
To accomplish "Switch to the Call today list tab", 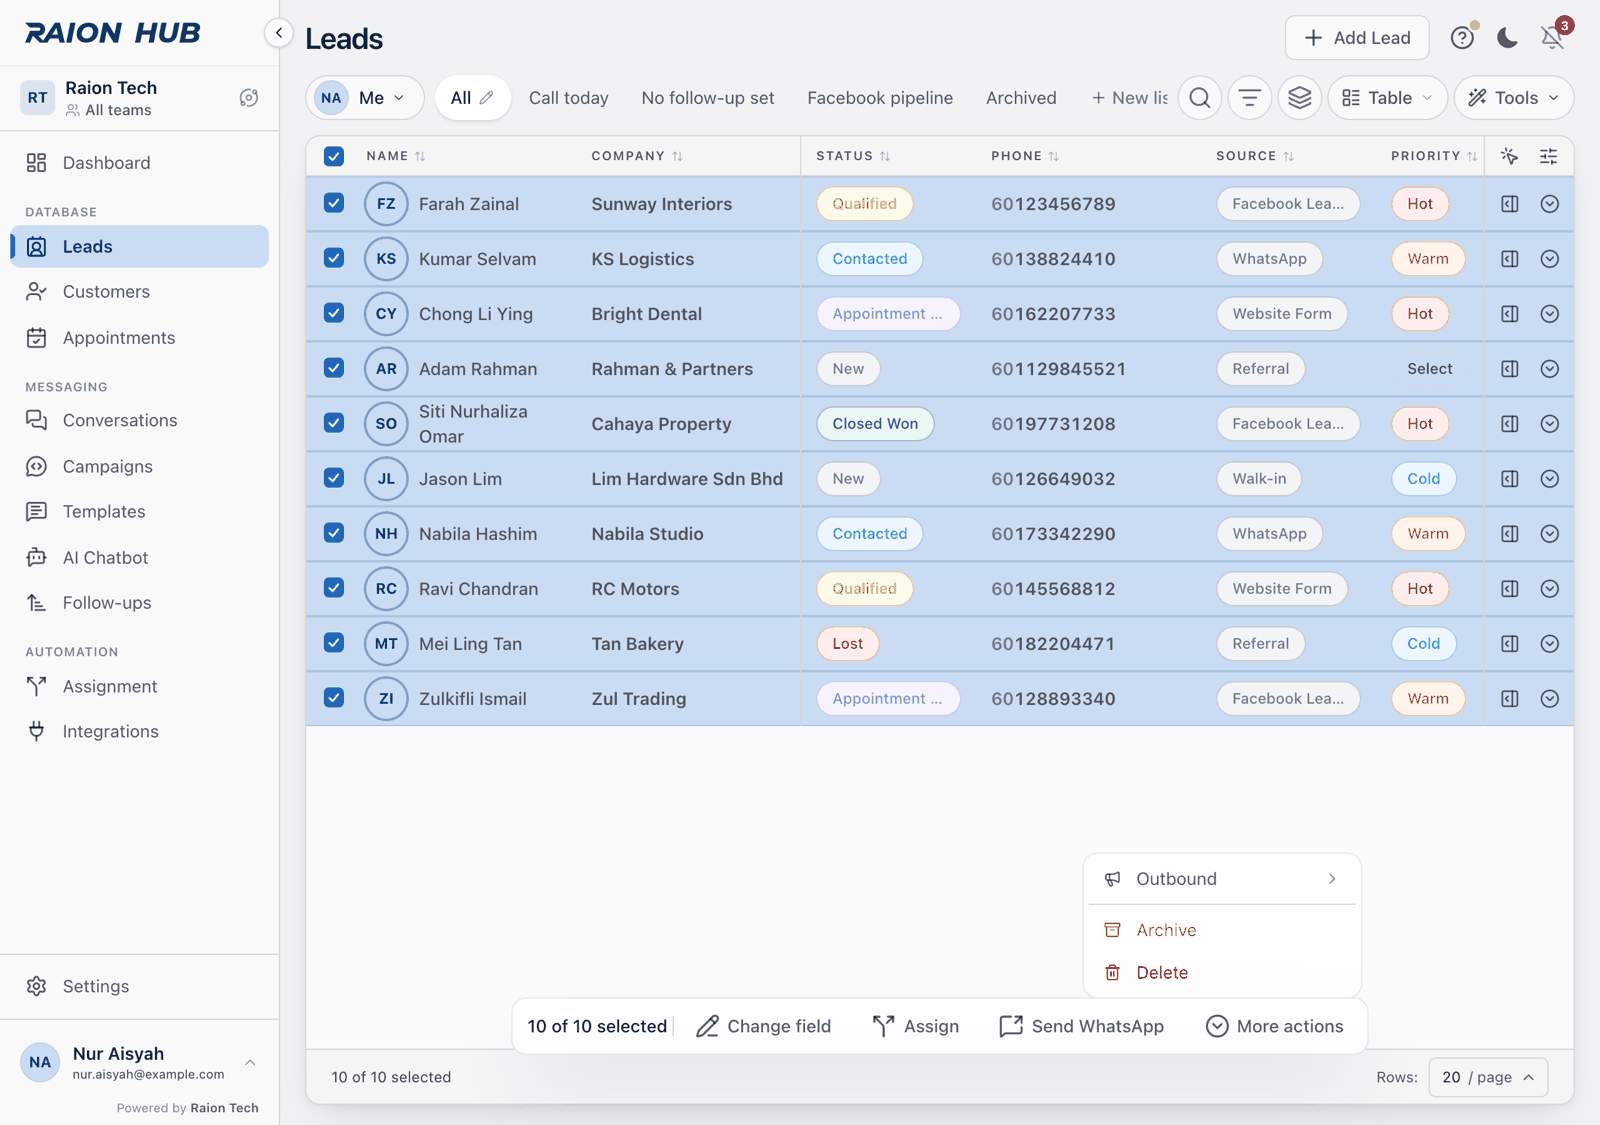I will [x=568, y=98].
